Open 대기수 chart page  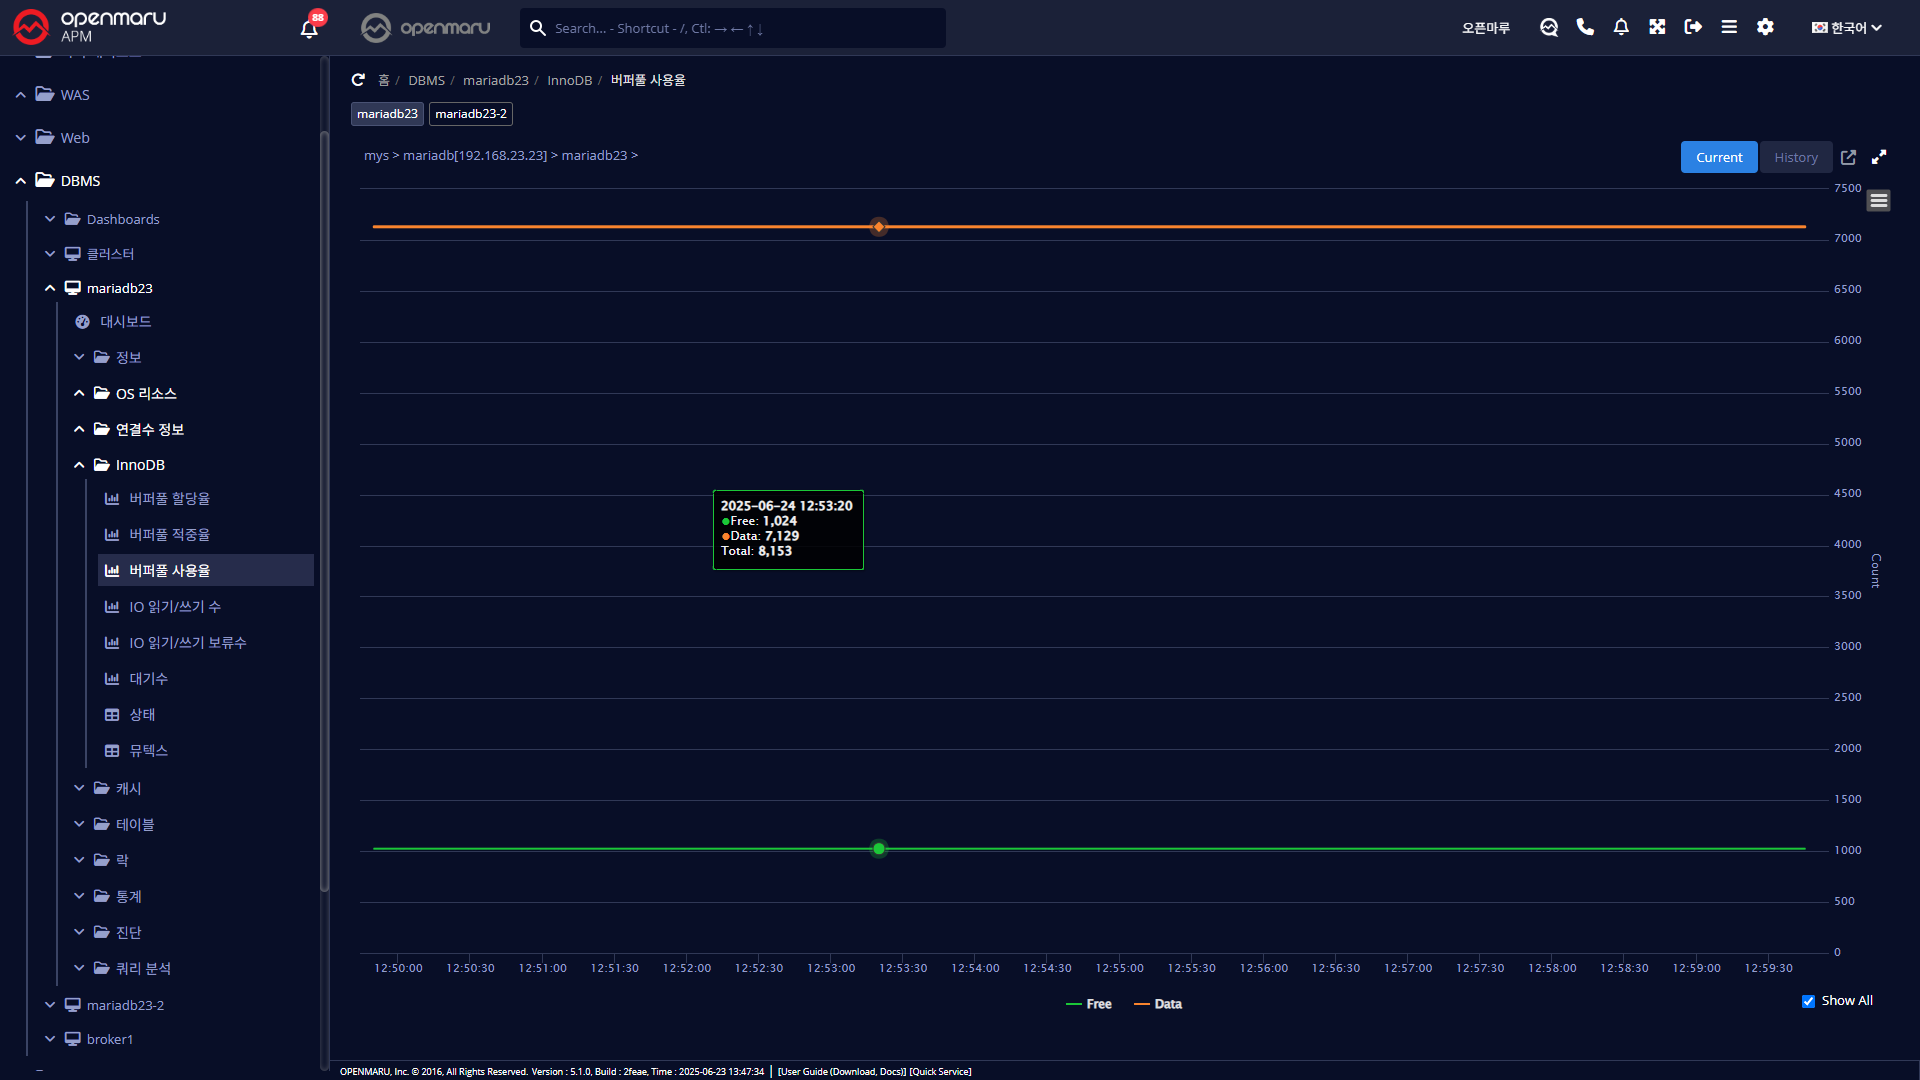(x=148, y=678)
